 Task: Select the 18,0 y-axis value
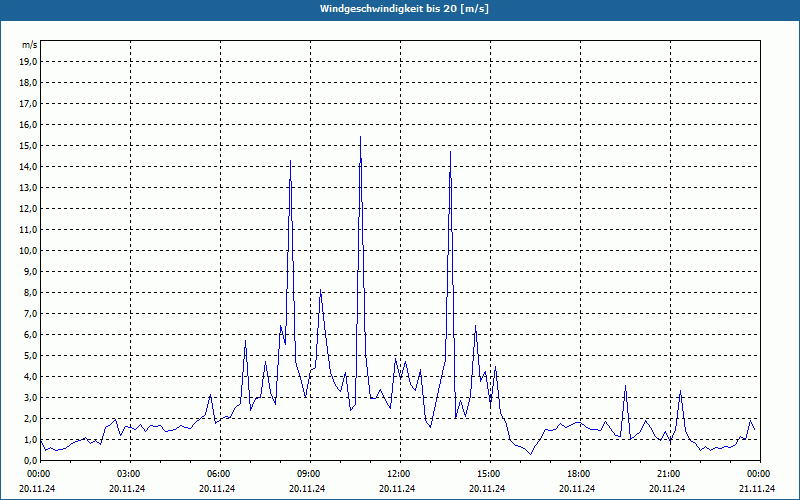tap(28, 83)
